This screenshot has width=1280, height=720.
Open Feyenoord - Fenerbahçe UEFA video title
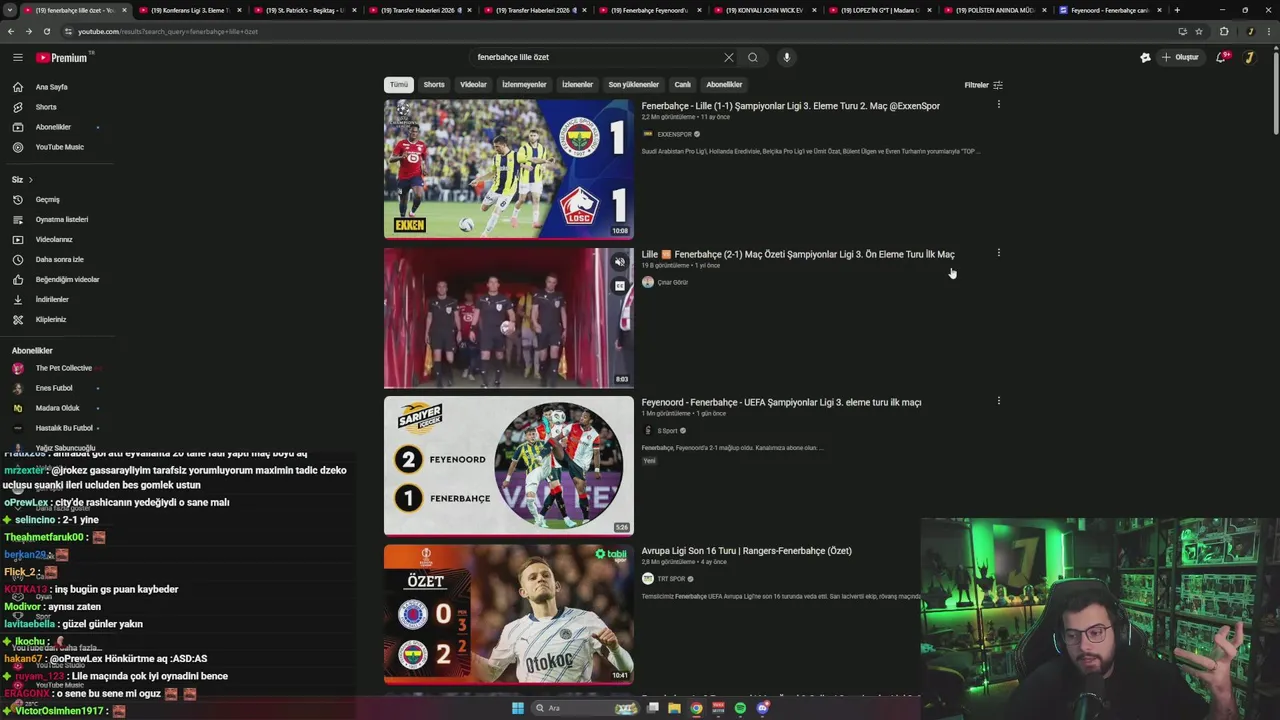[x=781, y=402]
